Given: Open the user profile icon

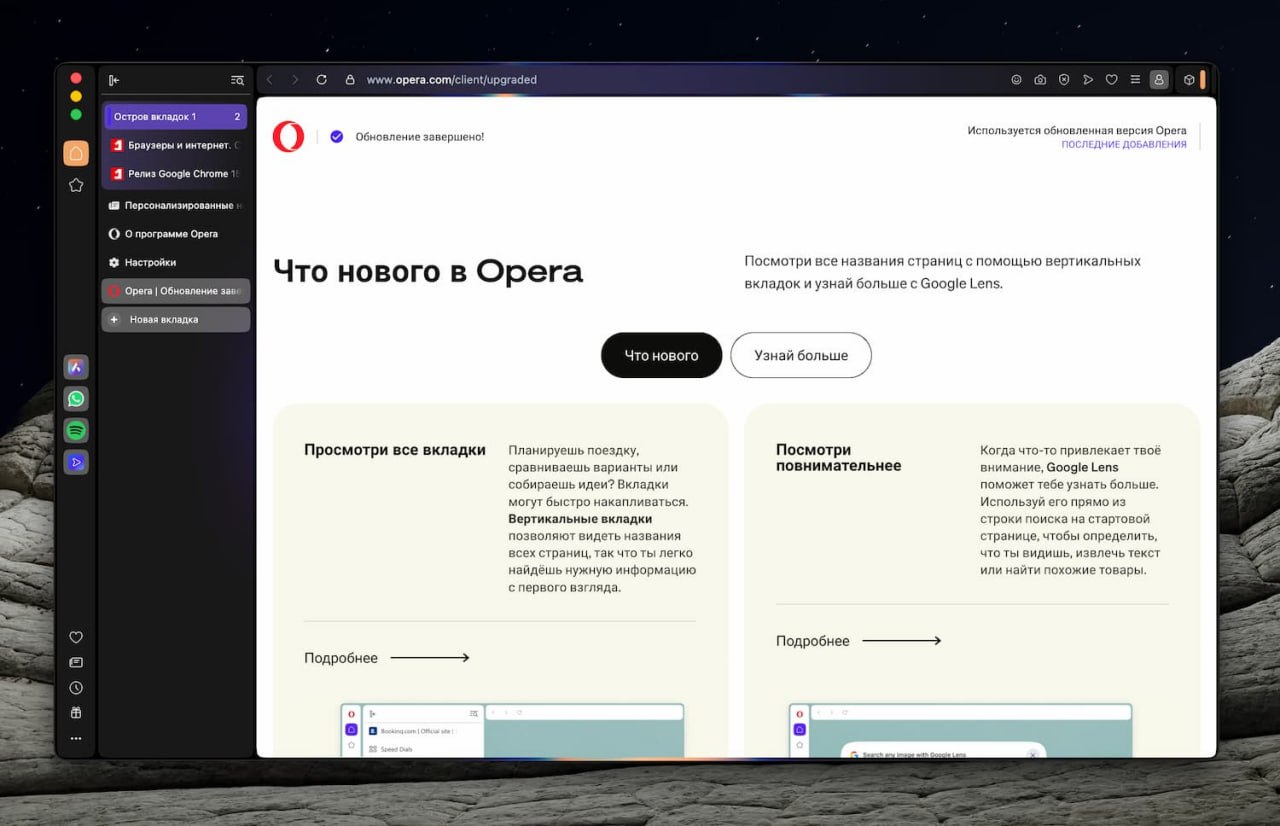Looking at the screenshot, I should (1159, 80).
